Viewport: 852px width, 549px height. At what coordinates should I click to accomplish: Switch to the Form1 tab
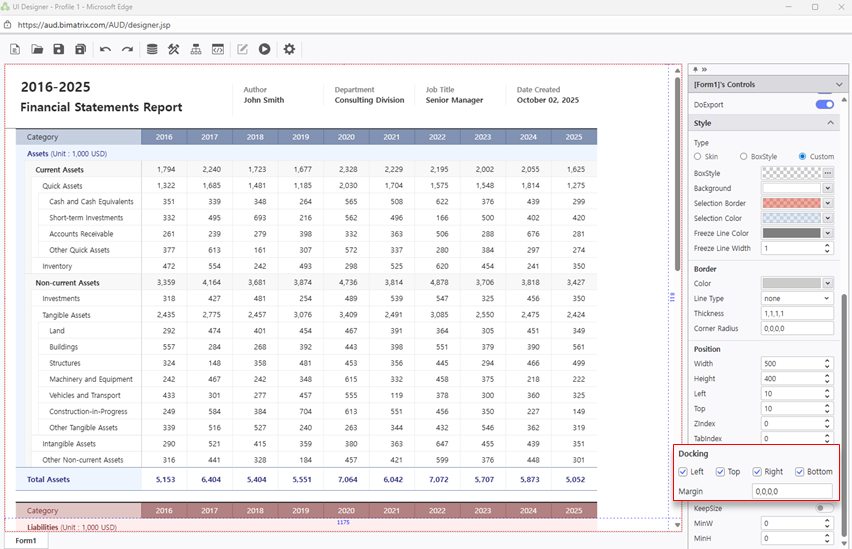(26, 541)
